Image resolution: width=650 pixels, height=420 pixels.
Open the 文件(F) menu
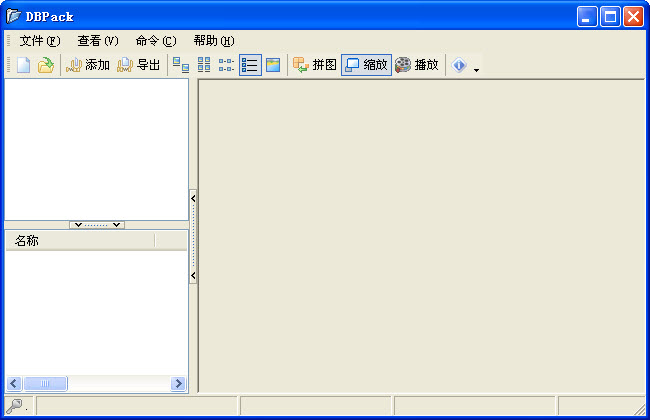point(40,41)
